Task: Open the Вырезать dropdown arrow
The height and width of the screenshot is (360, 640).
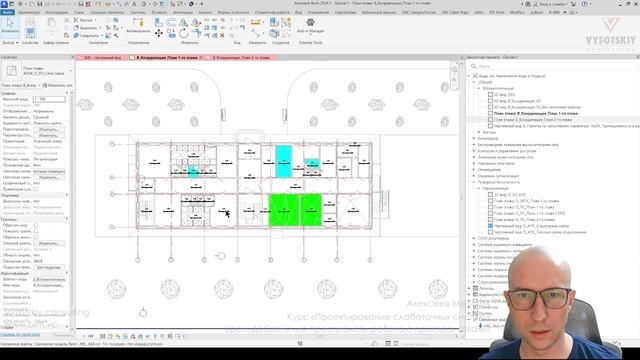Action: click(100, 28)
